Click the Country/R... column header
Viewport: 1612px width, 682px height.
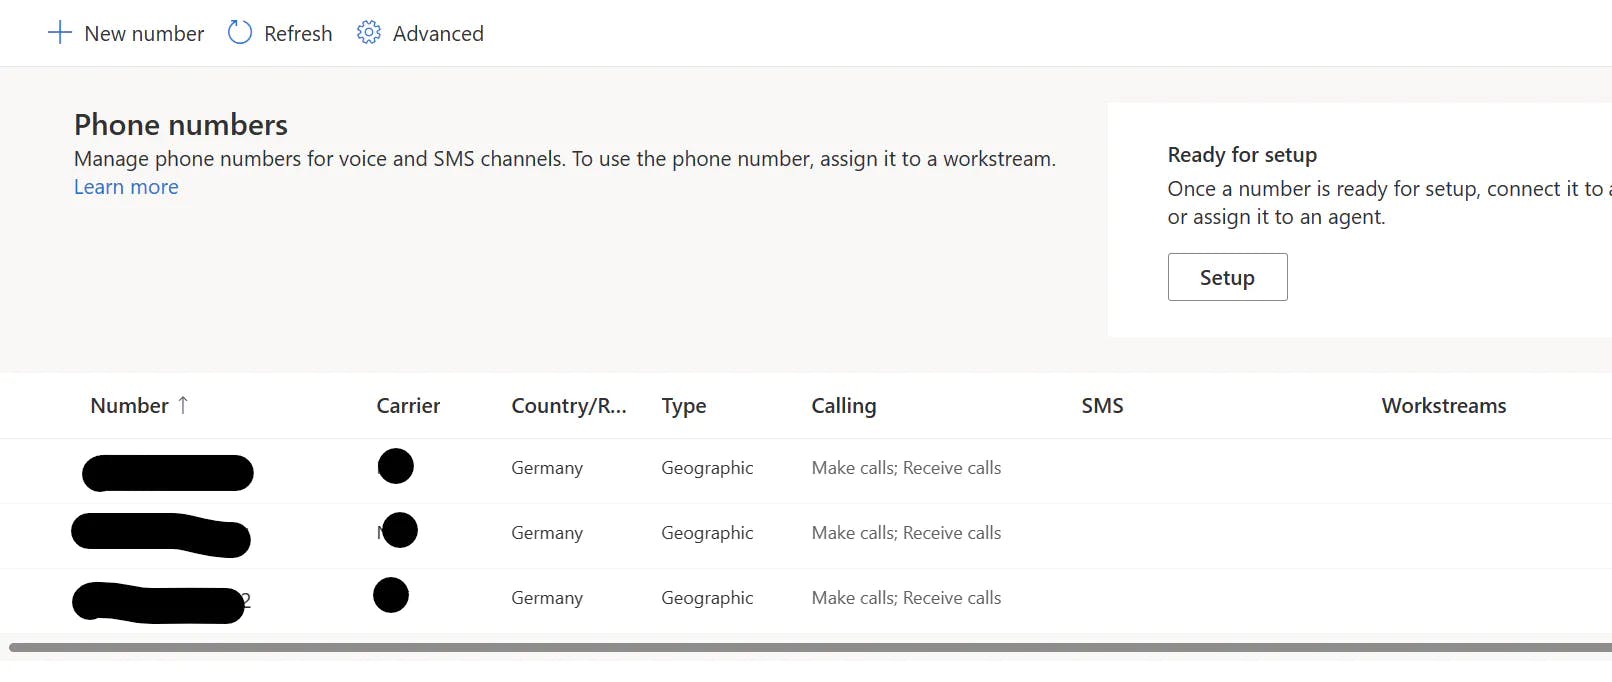click(x=569, y=405)
